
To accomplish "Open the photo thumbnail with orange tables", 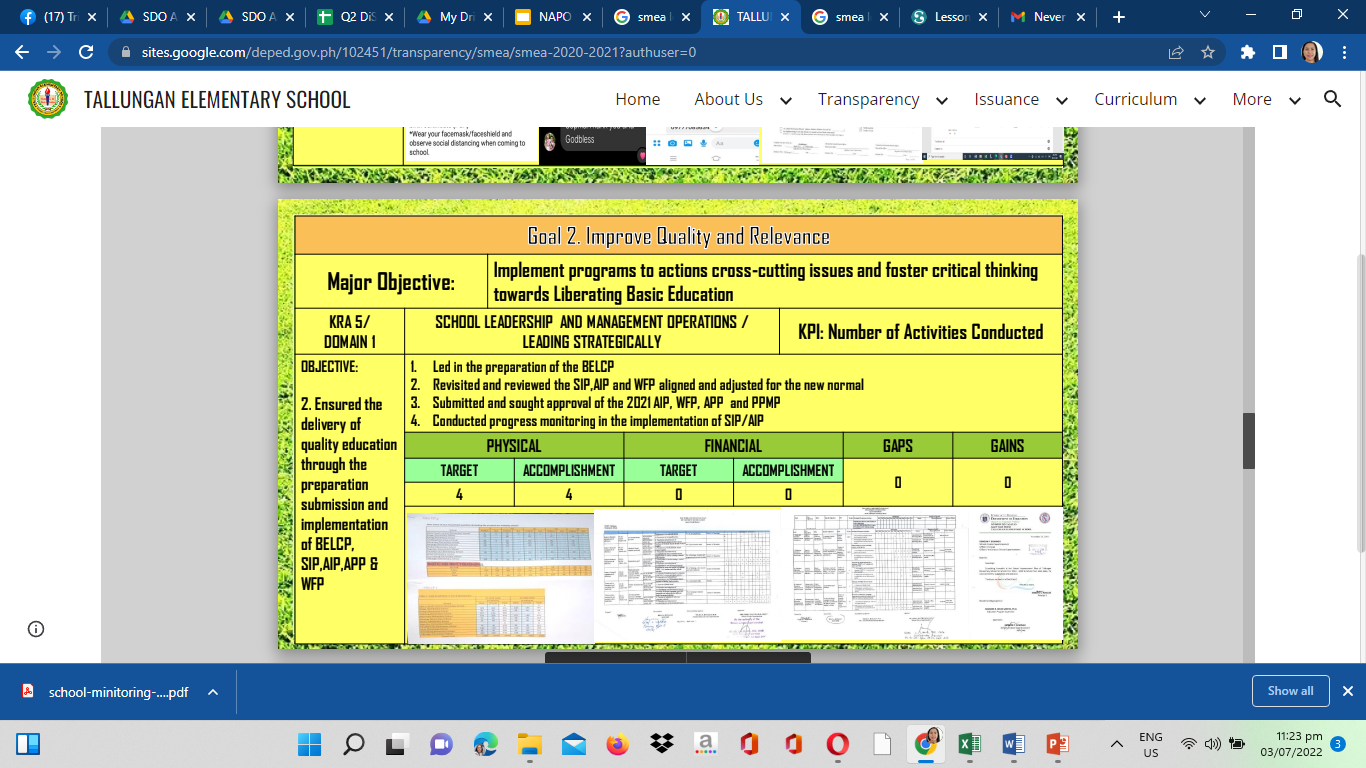I will pyautogui.click(x=500, y=577).
